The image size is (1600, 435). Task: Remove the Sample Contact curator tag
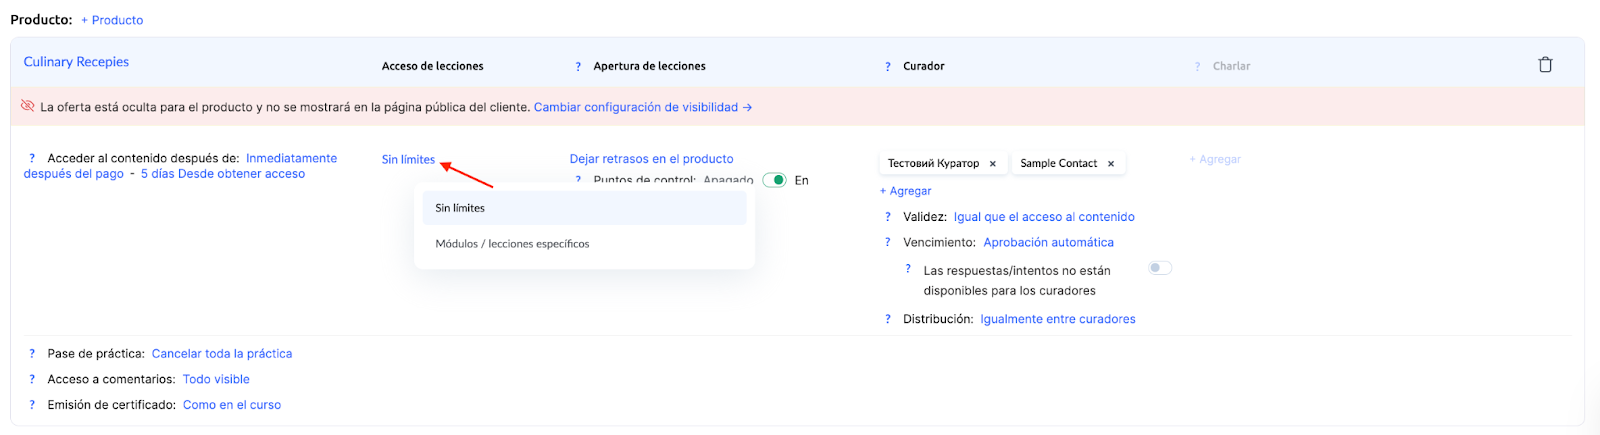click(x=1110, y=164)
